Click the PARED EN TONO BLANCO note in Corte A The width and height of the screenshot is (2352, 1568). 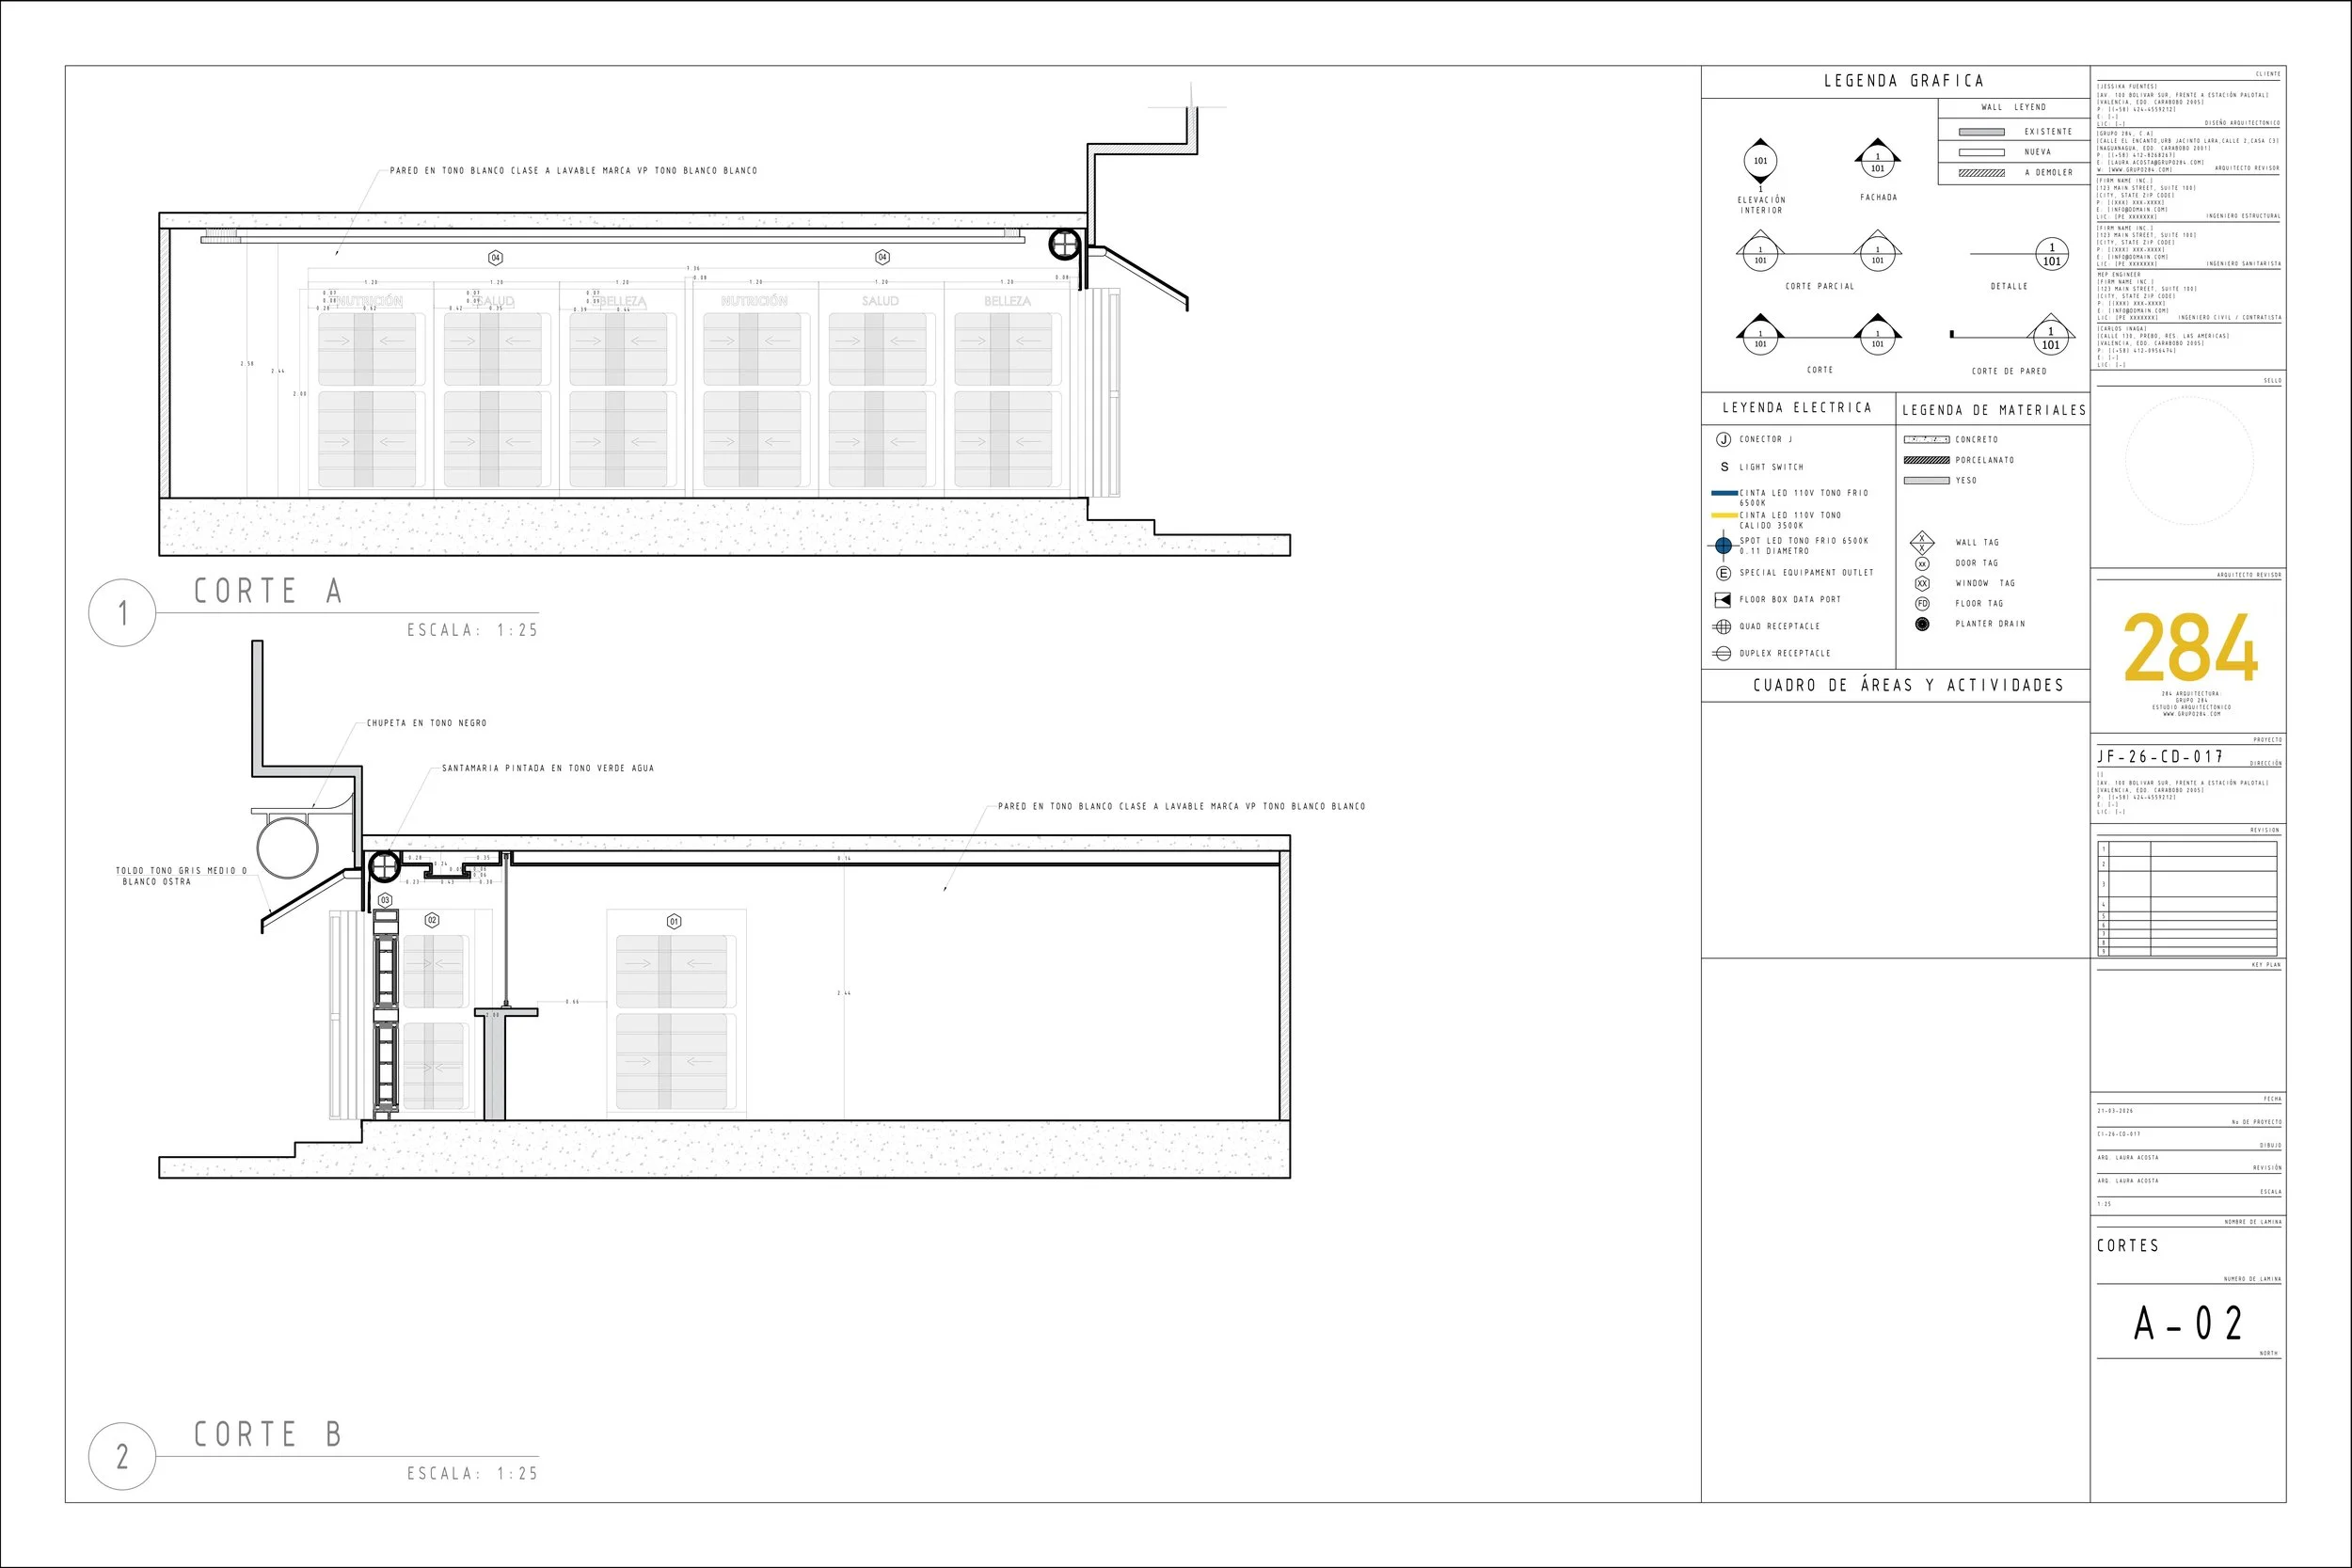coord(573,171)
